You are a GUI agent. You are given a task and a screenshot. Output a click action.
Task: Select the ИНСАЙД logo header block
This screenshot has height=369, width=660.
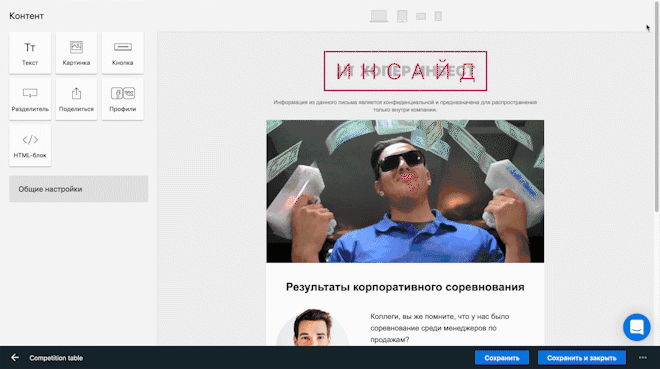[405, 71]
